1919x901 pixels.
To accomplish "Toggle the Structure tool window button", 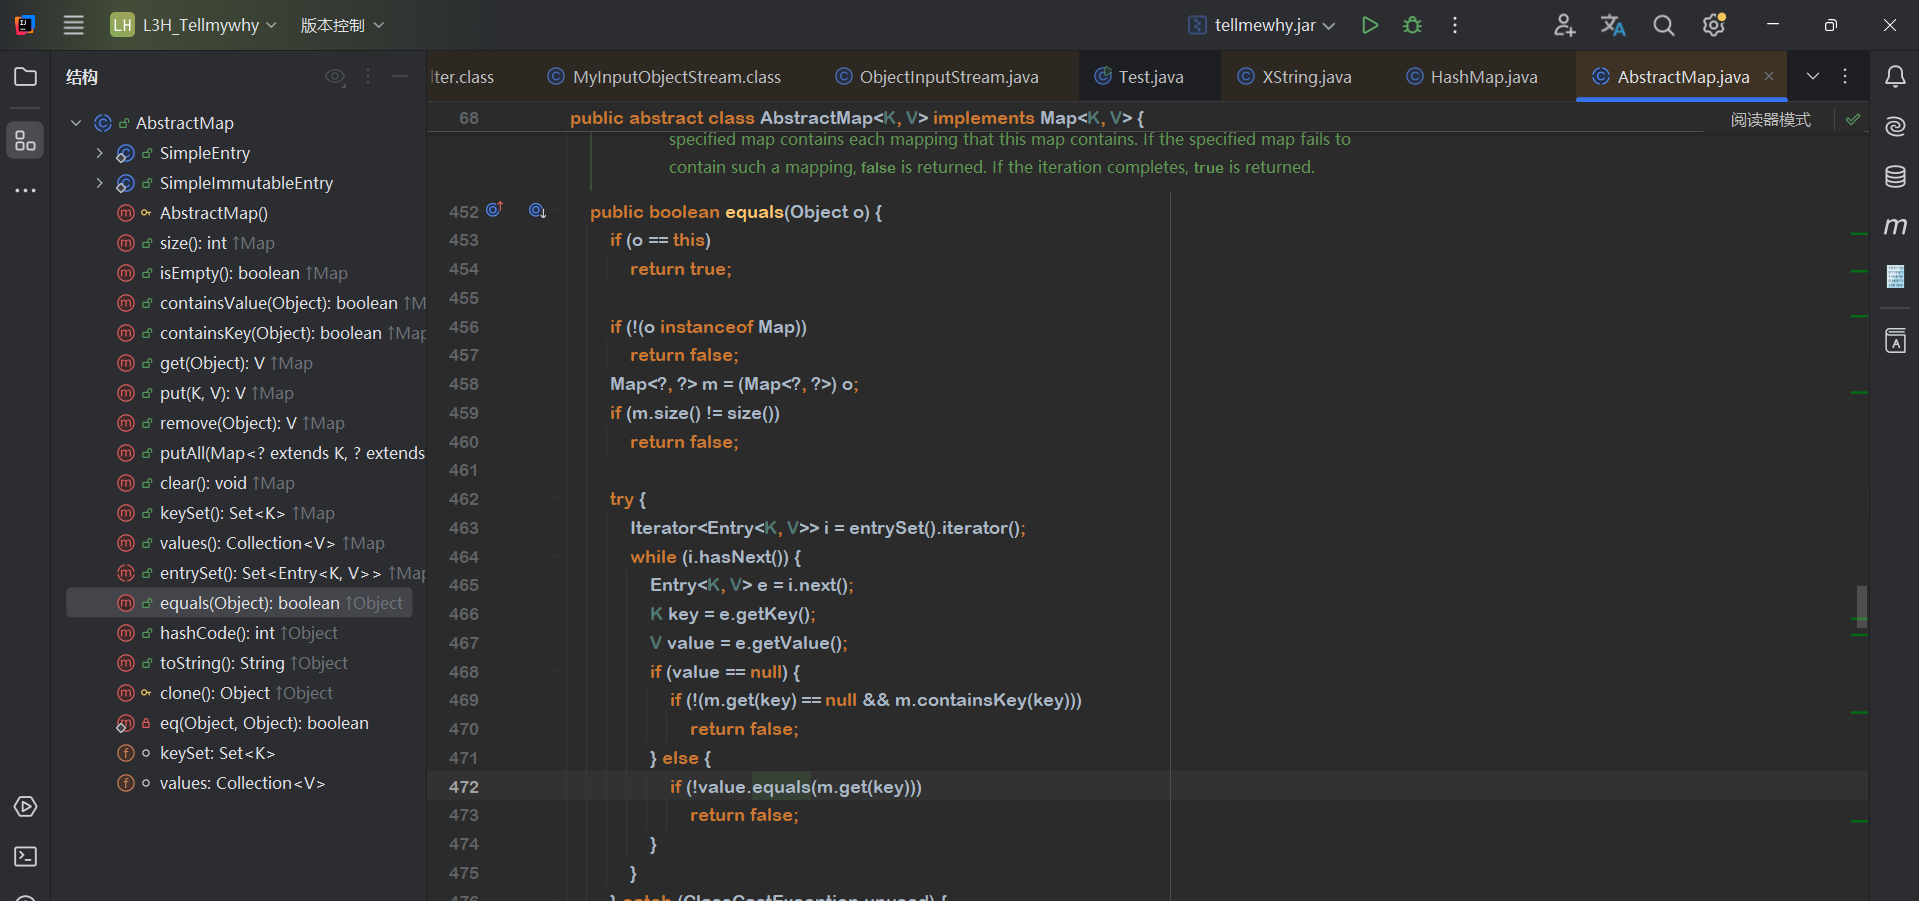I will [26, 141].
